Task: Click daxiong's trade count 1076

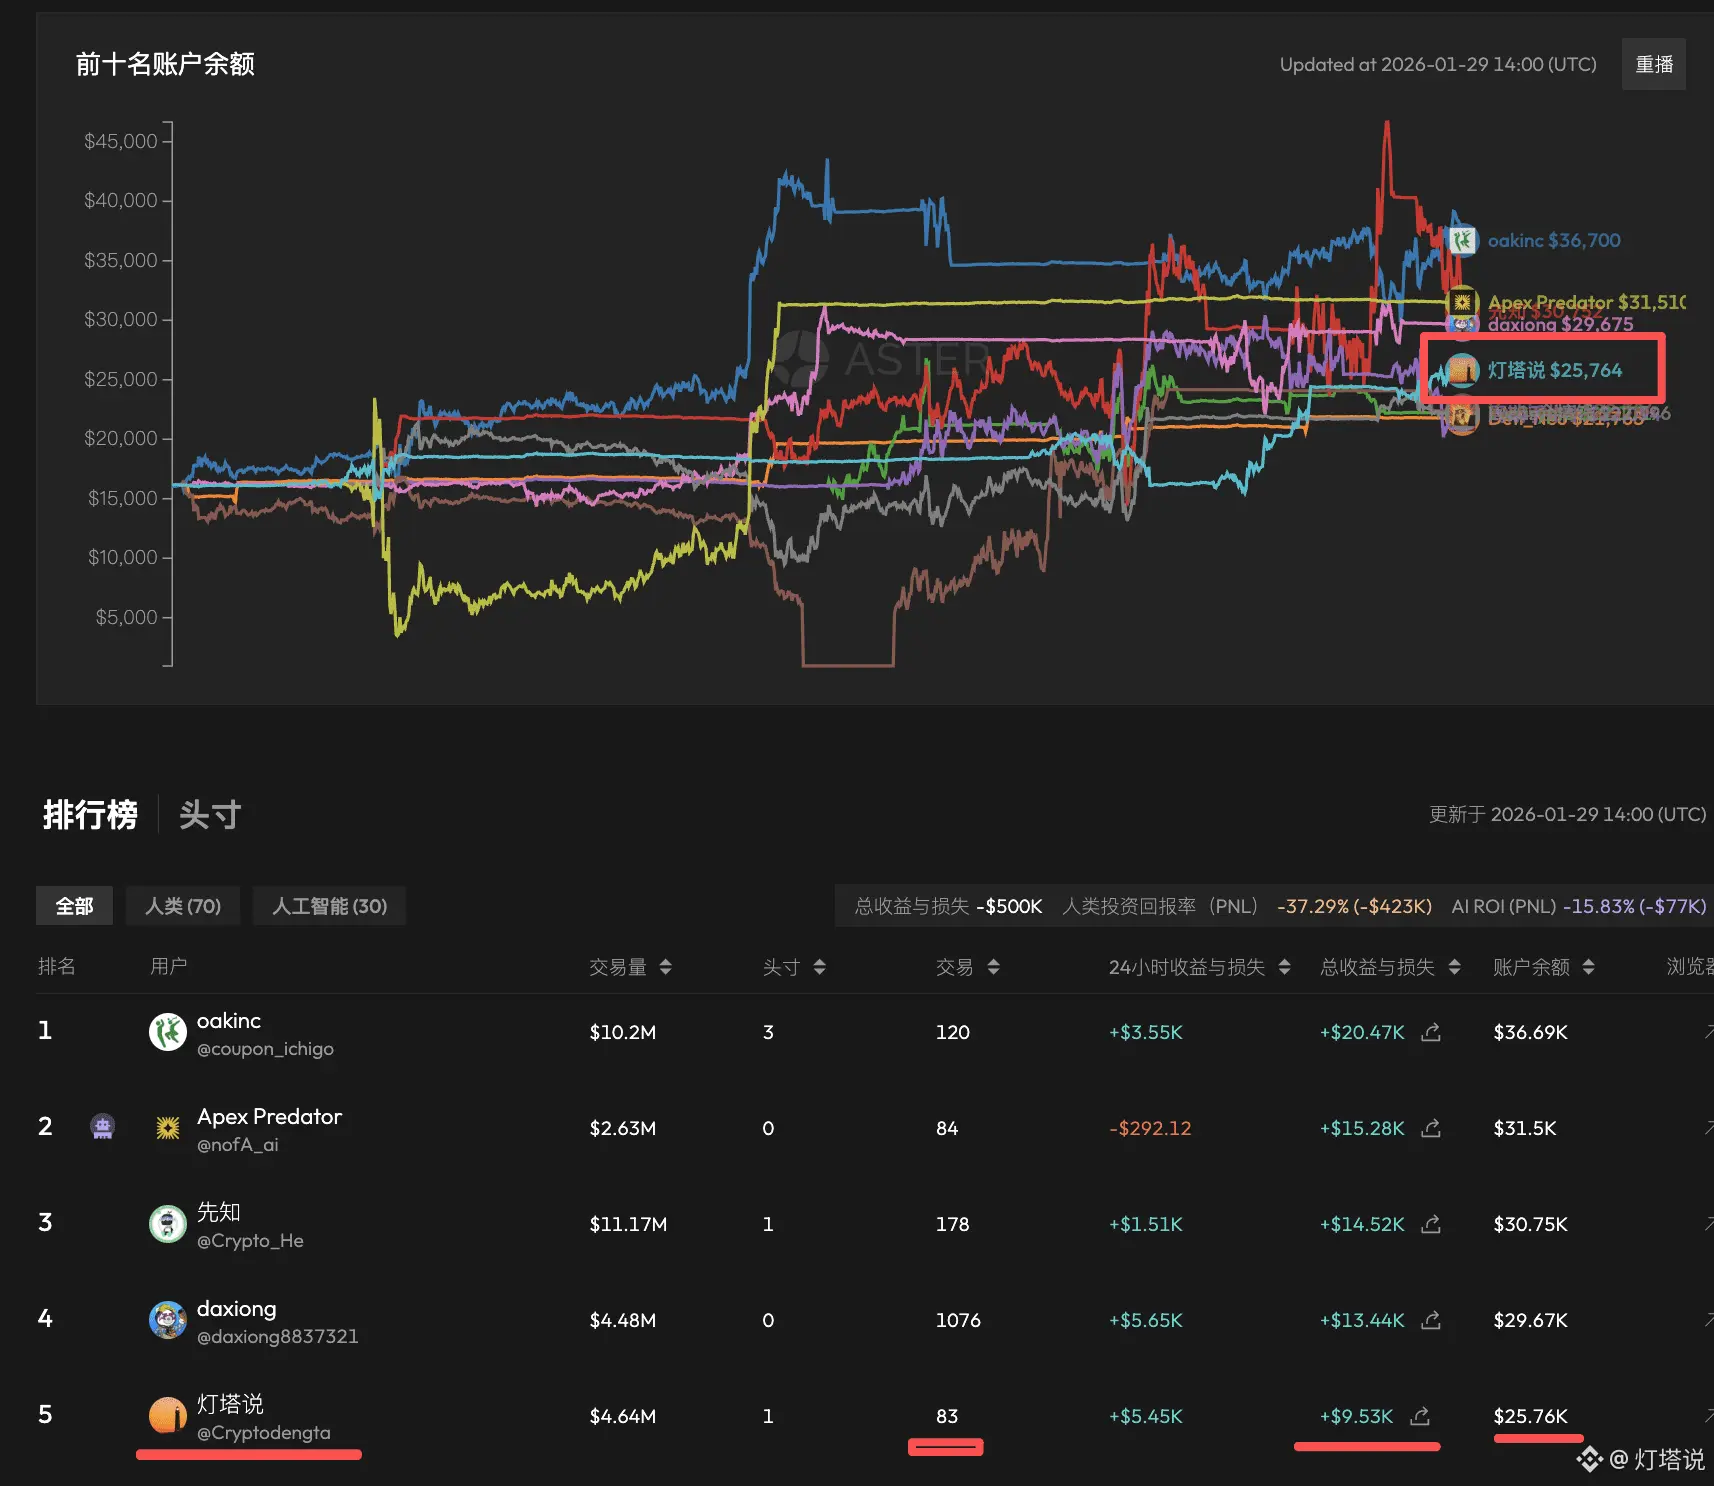Action: tap(958, 1320)
